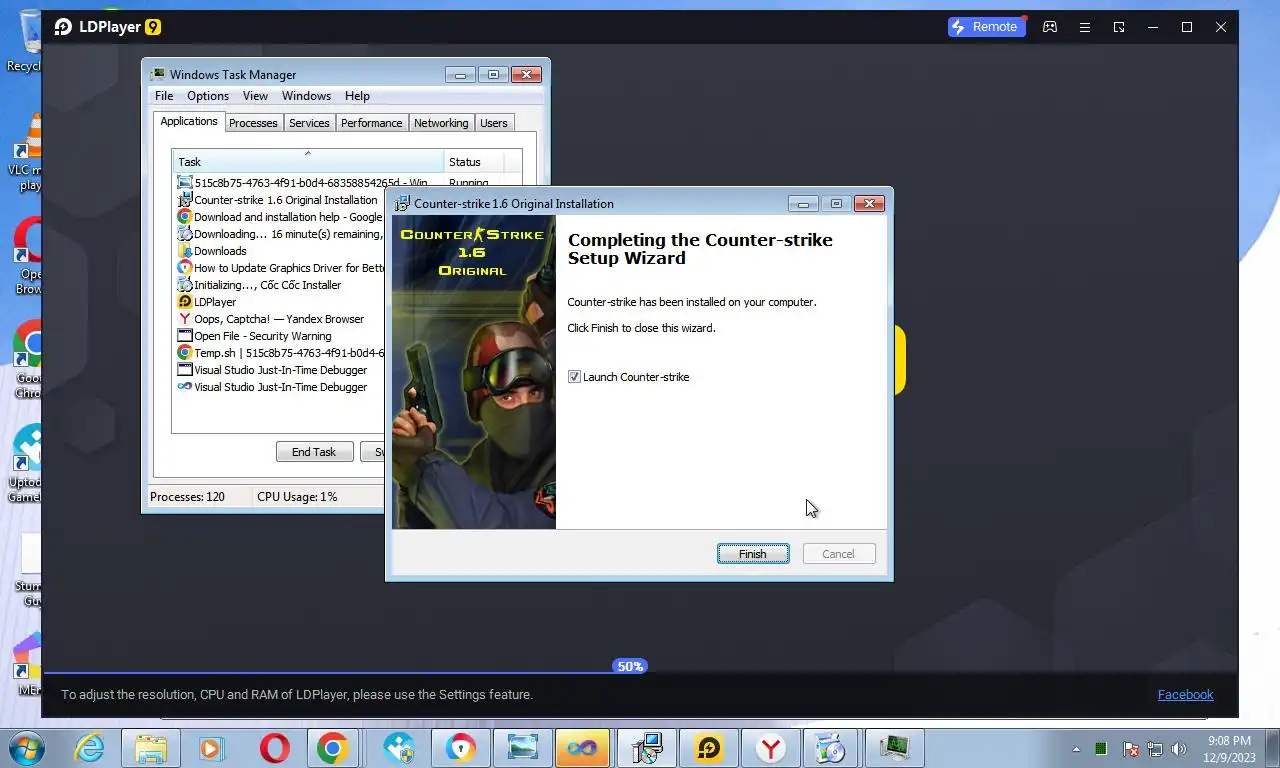1280x768 pixels.
Task: Click End Task button
Action: pos(314,452)
